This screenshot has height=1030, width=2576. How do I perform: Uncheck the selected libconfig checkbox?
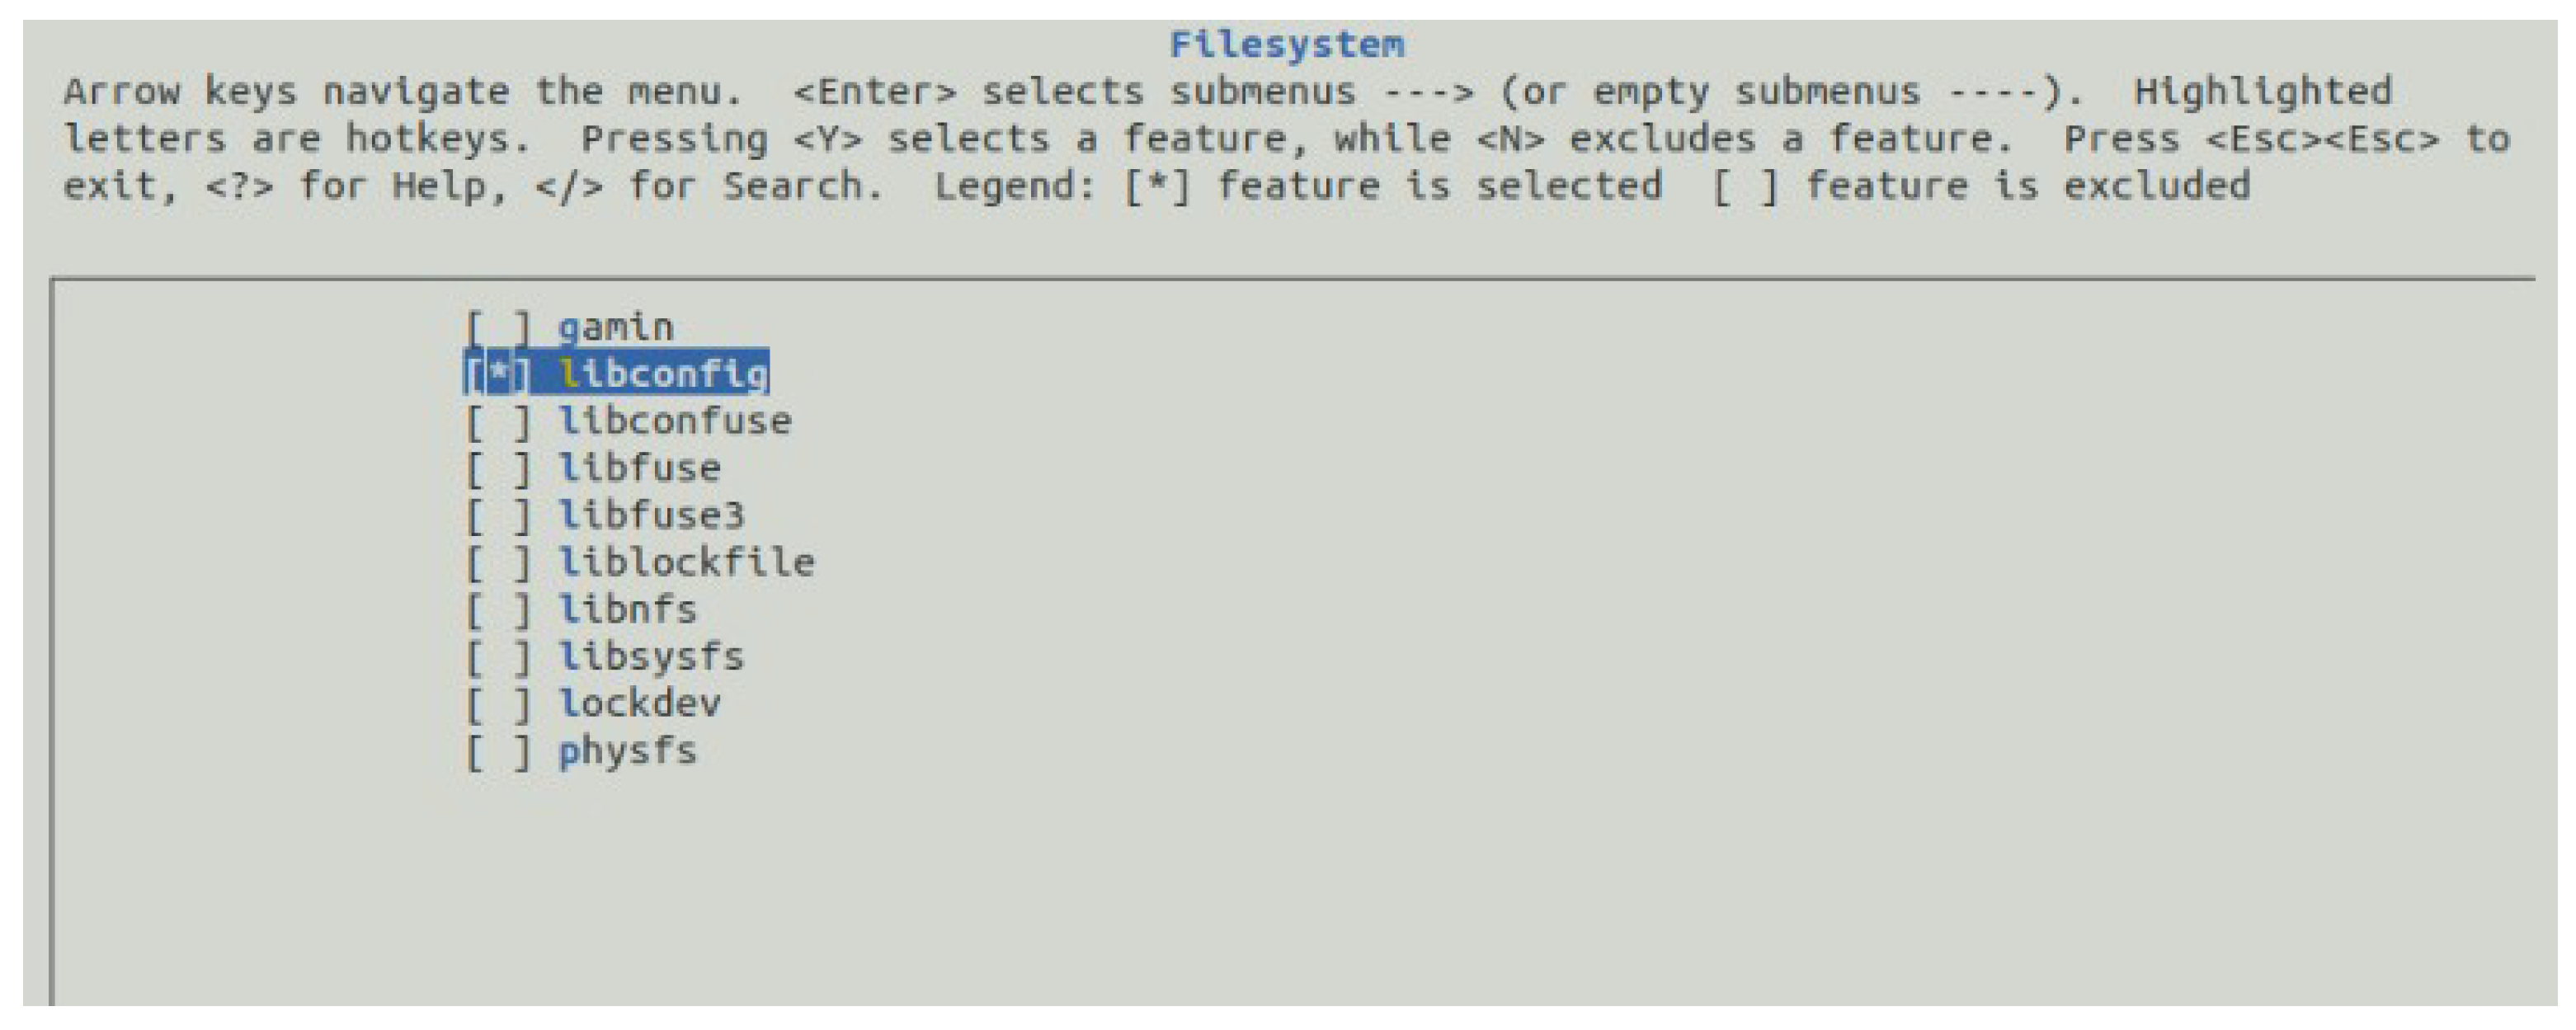click(x=497, y=375)
